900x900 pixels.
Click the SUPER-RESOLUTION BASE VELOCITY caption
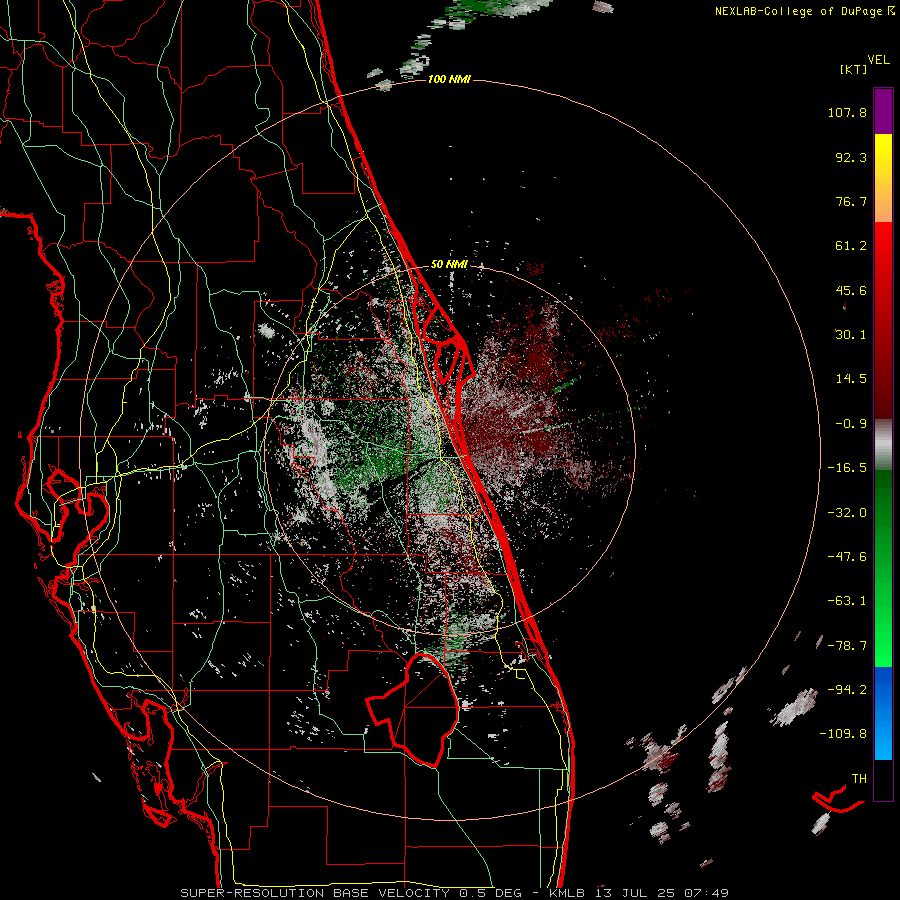pyautogui.click(x=315, y=893)
